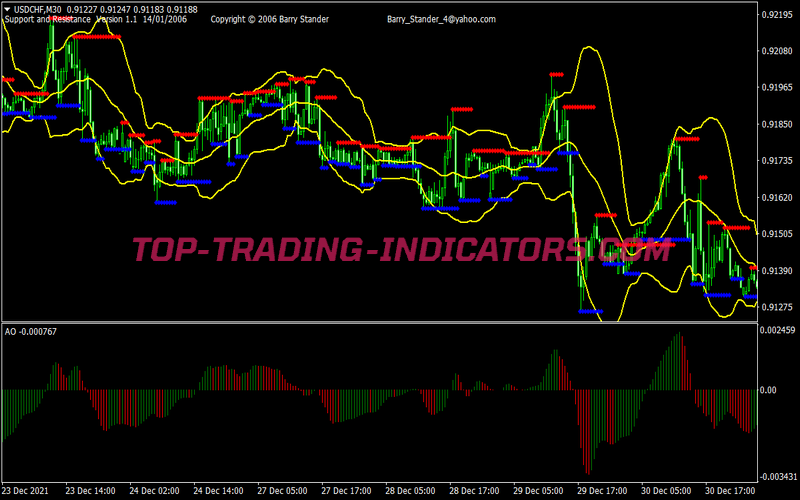Click price scale value 0.91275
800x500 pixels.
click(778, 307)
